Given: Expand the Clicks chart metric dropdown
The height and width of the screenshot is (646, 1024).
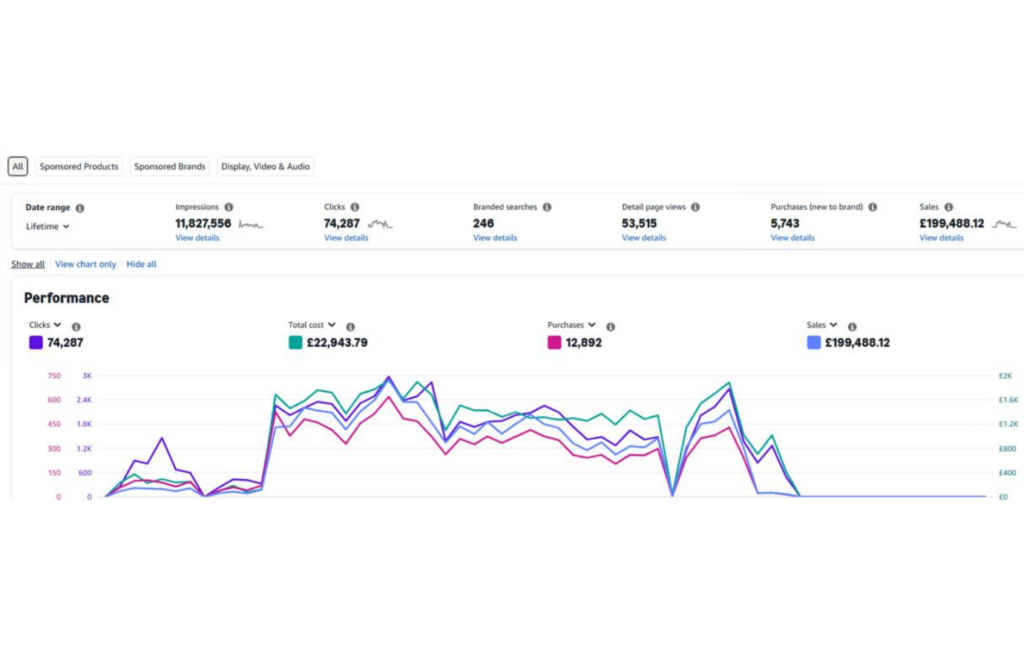Looking at the screenshot, I should click(x=45, y=325).
